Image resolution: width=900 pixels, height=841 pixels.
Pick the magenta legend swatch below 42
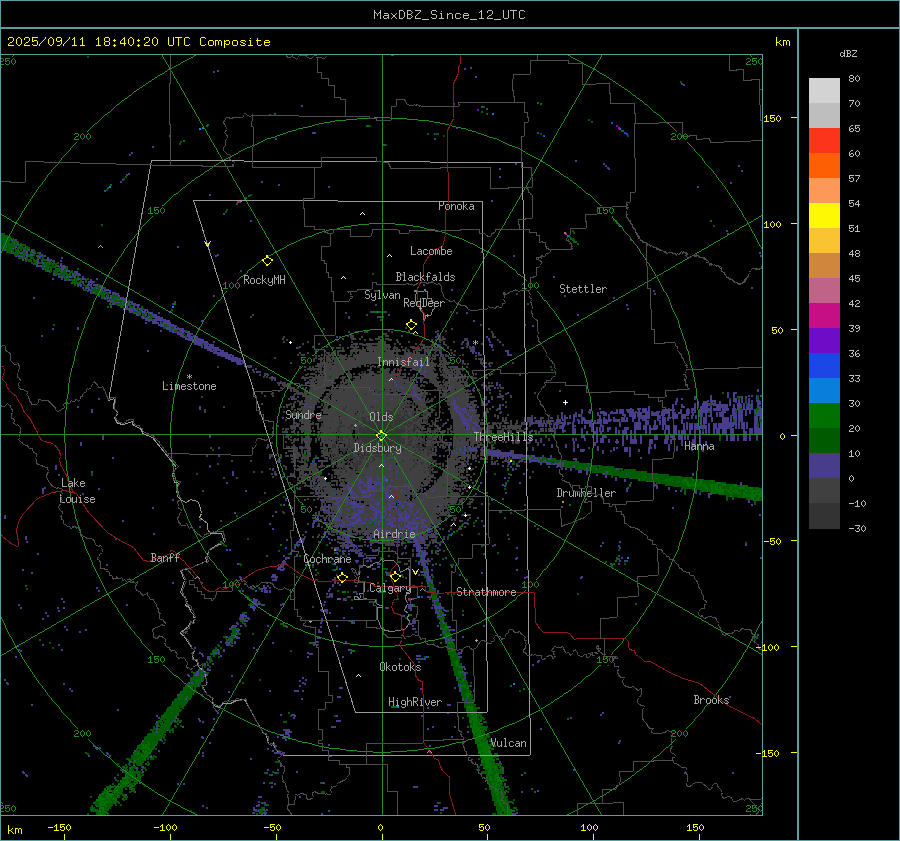tap(824, 316)
